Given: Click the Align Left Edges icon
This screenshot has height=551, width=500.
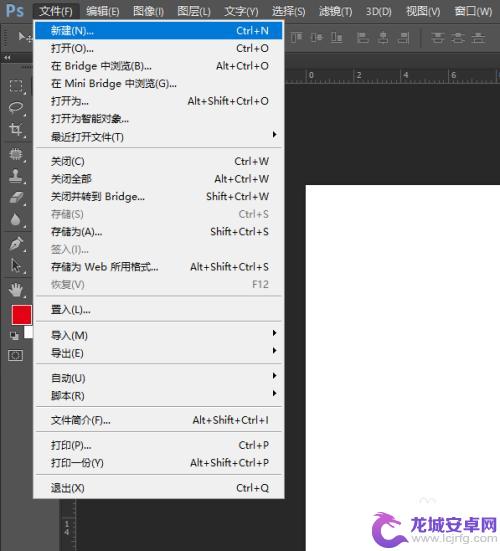Looking at the screenshot, I should pyautogui.click(x=363, y=38).
